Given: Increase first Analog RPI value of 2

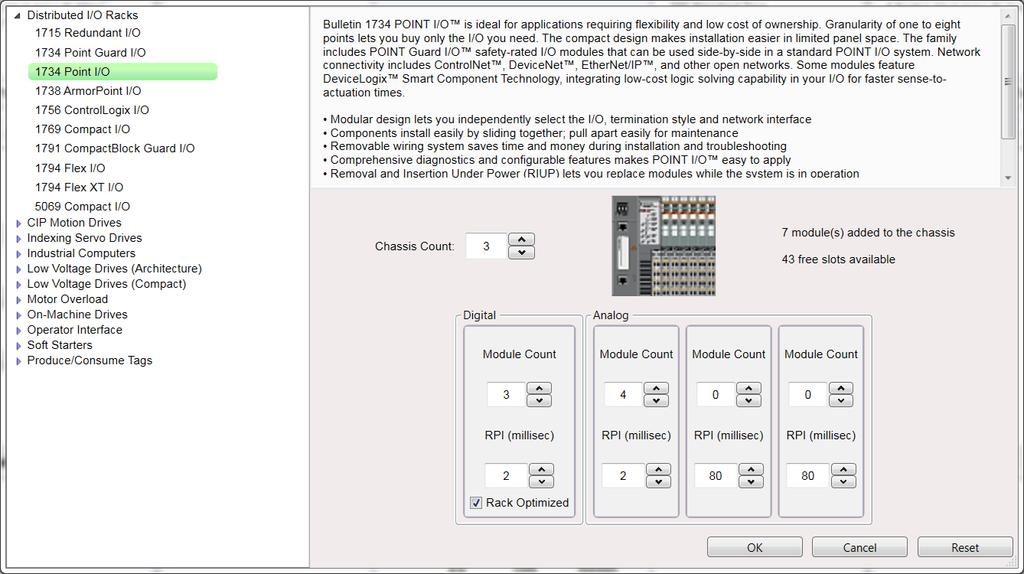Looking at the screenshot, I should (x=658, y=469).
